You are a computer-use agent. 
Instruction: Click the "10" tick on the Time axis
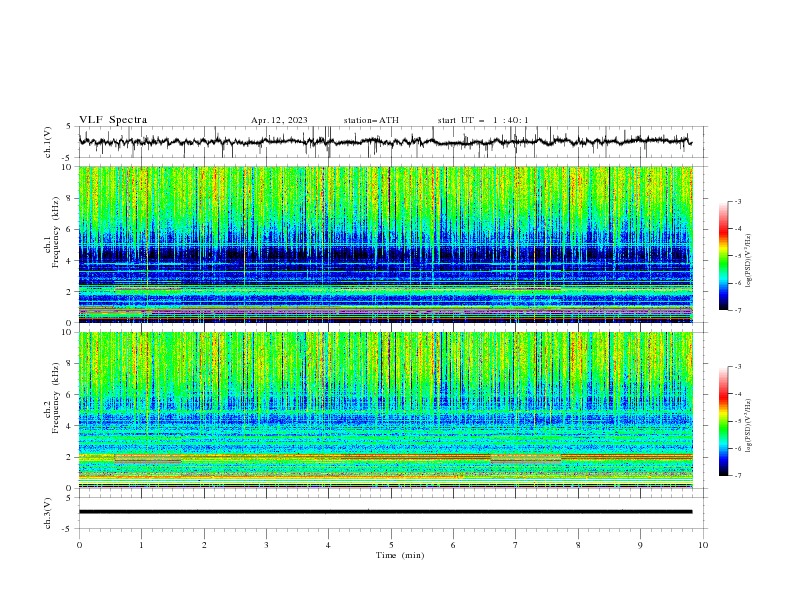click(703, 545)
